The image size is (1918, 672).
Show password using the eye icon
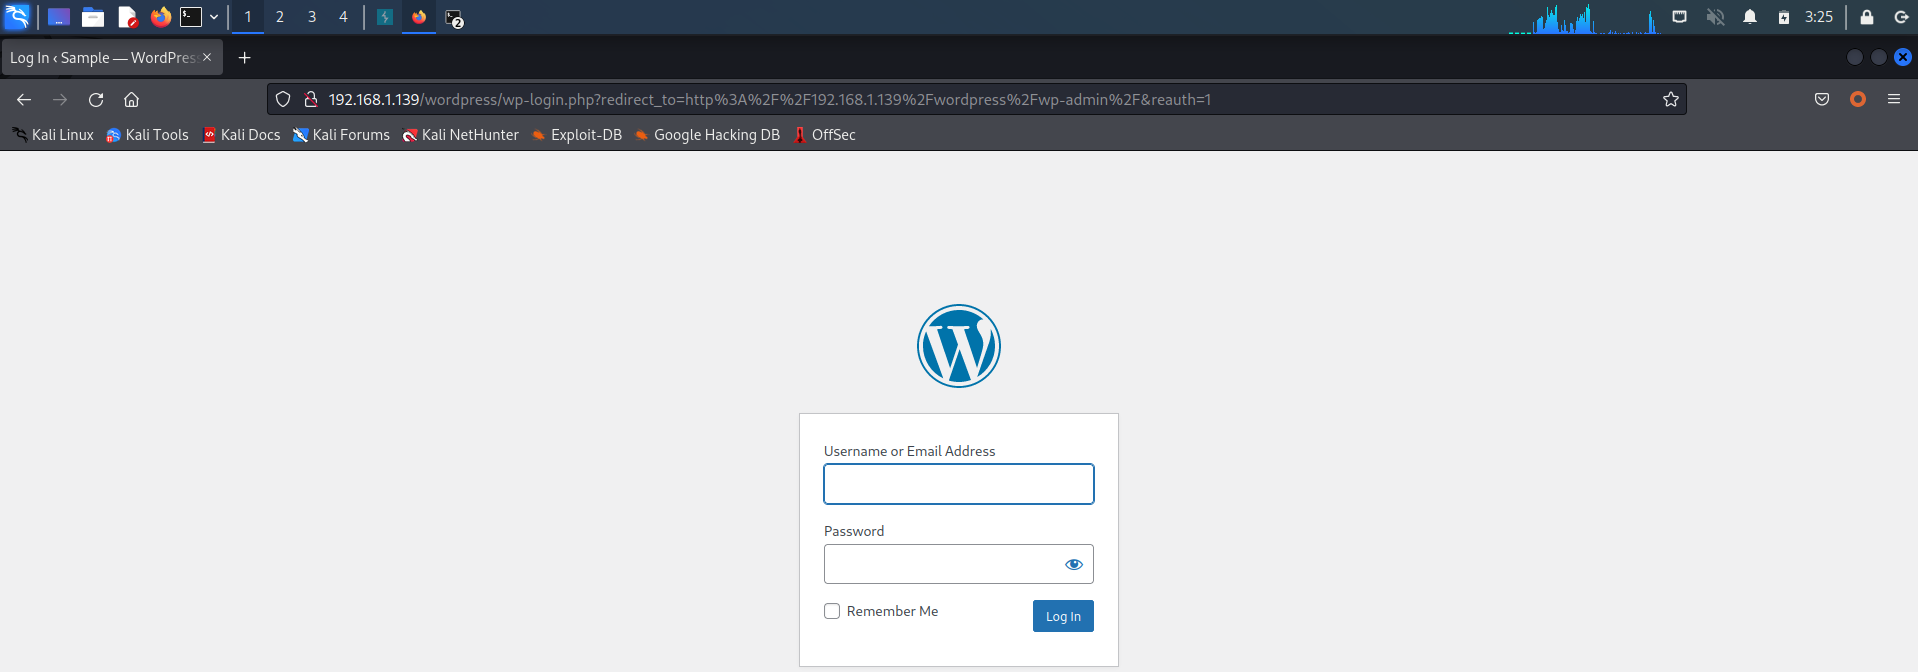coord(1074,564)
